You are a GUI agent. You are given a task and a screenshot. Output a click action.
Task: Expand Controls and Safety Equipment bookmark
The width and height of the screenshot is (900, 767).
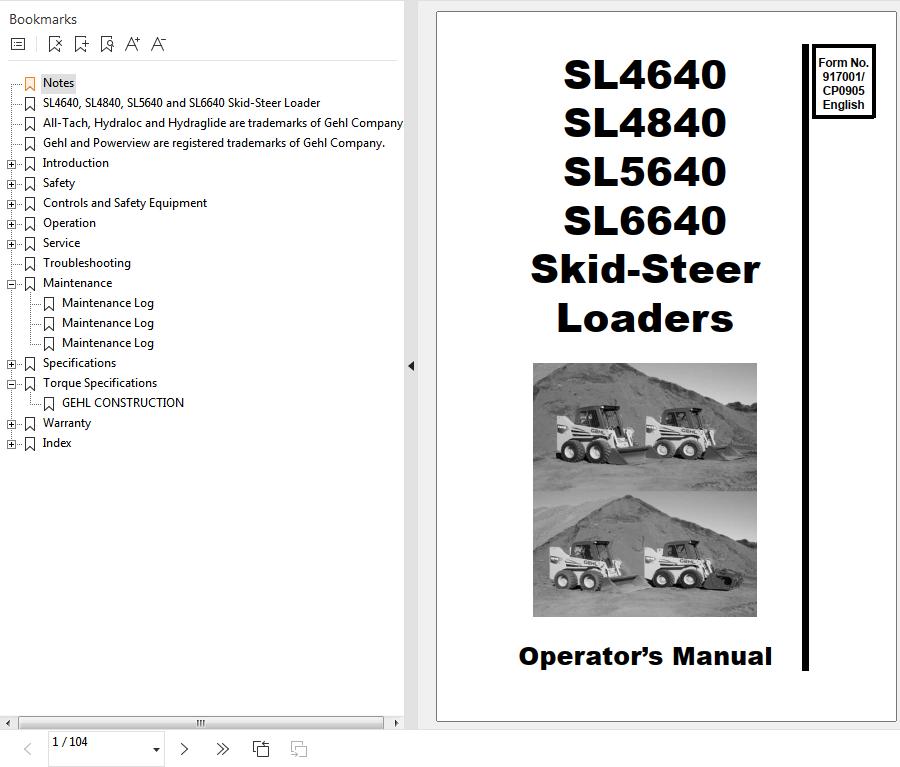11,204
